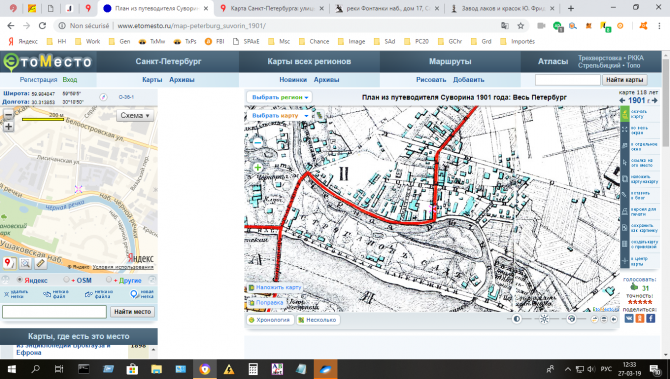The width and height of the screenshot is (670, 379).
Task: Center the map (в центр карты)
Action: coord(625,261)
